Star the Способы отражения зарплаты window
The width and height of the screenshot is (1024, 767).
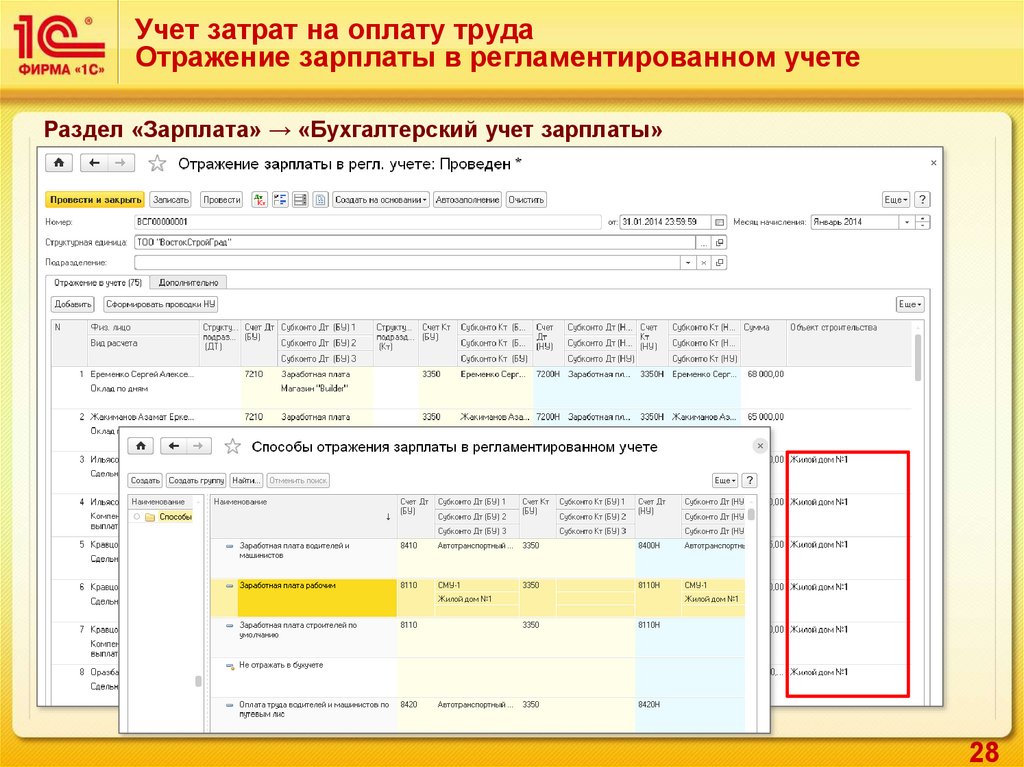[232, 447]
